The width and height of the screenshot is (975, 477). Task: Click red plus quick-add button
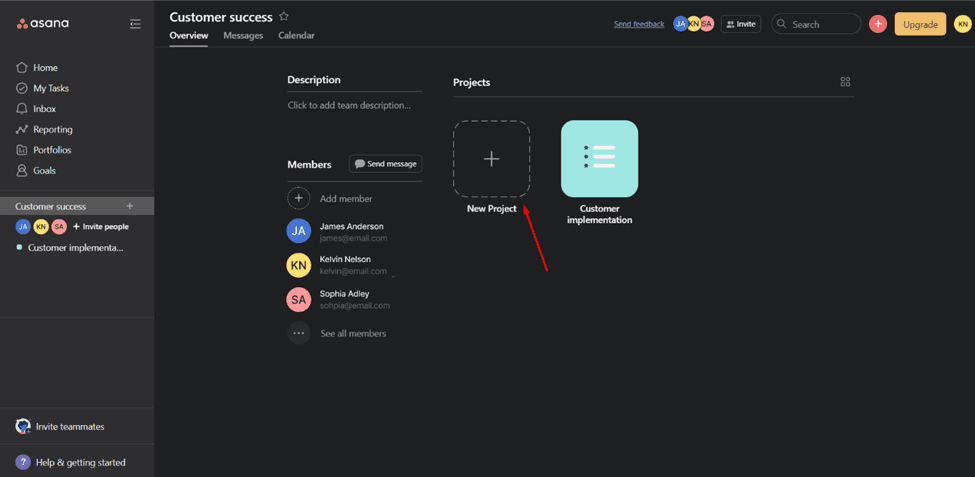click(x=878, y=24)
